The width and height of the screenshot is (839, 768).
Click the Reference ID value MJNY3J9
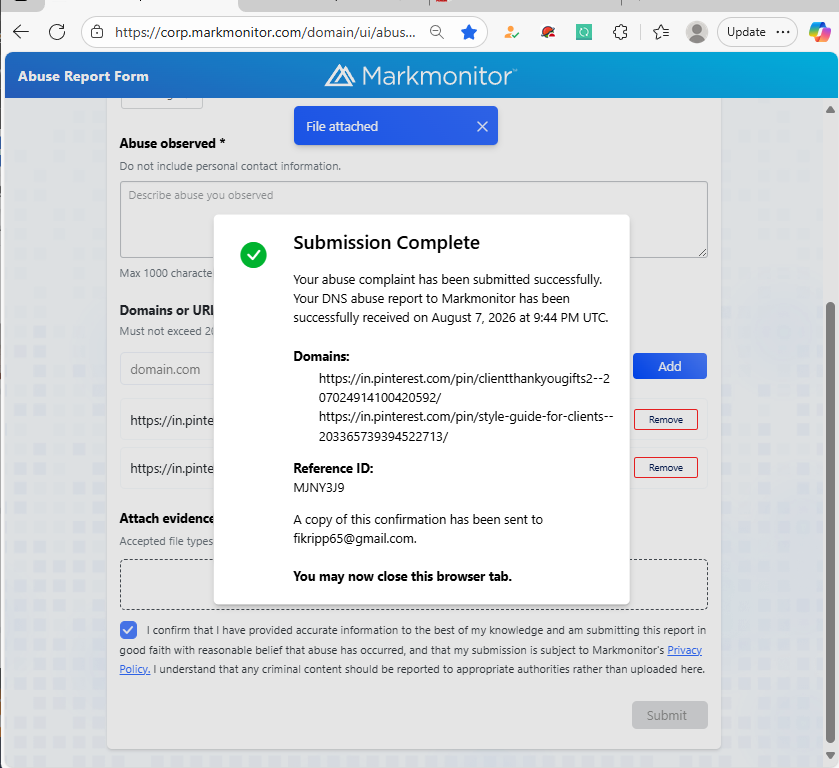tap(319, 488)
